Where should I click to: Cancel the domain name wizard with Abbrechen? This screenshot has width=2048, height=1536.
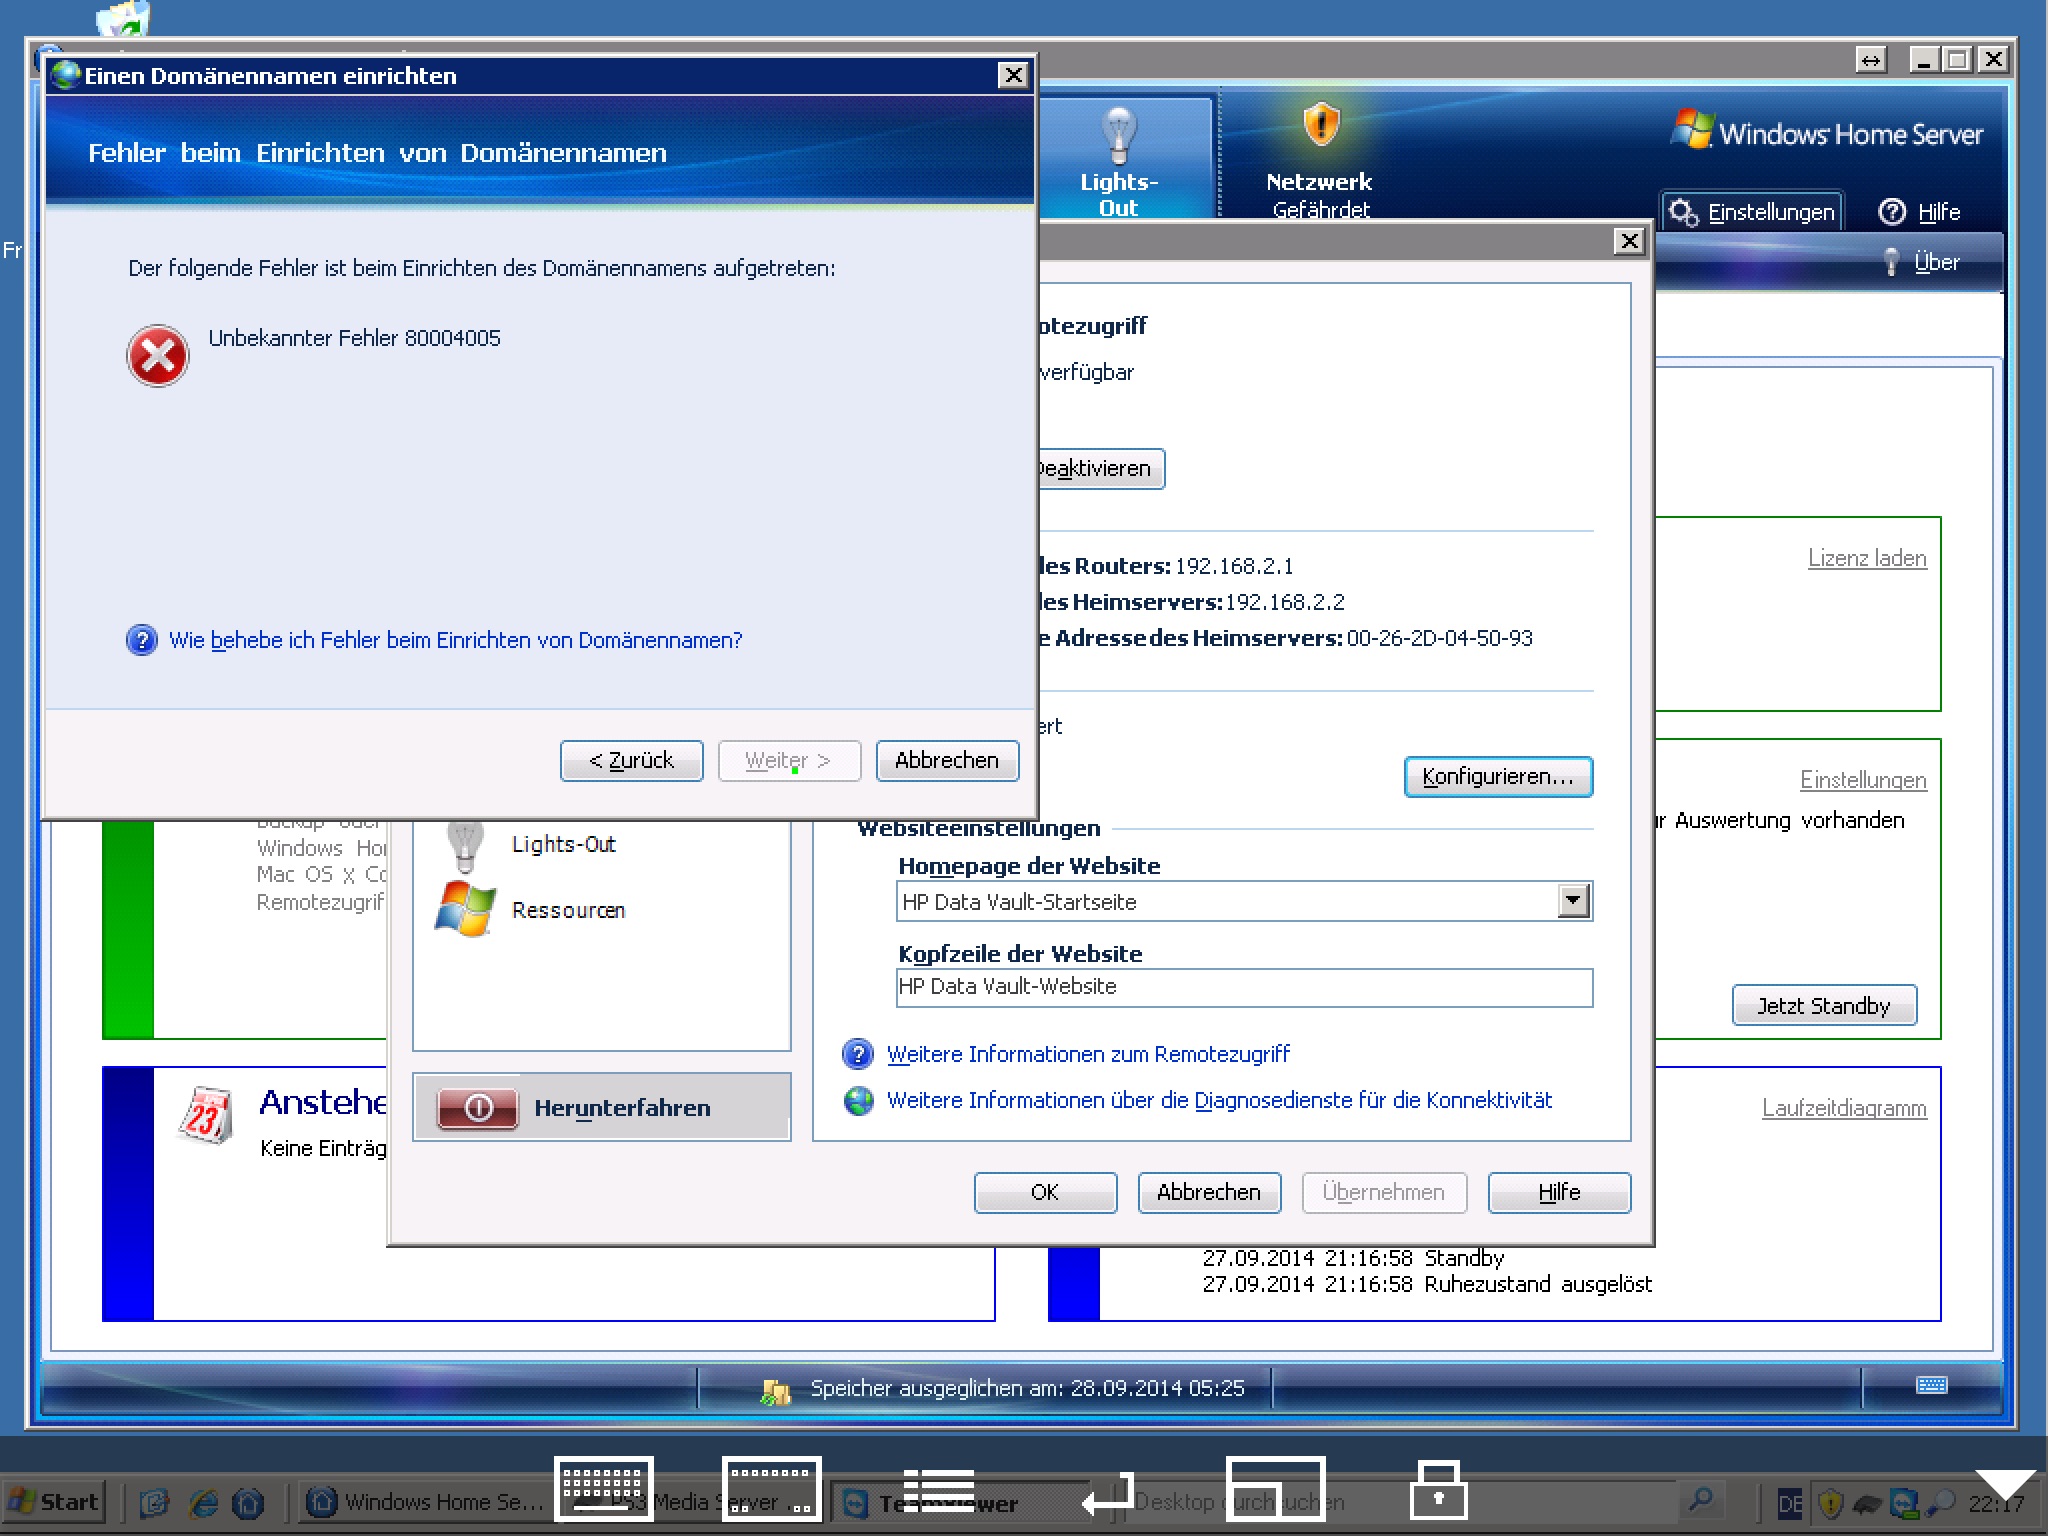click(947, 760)
